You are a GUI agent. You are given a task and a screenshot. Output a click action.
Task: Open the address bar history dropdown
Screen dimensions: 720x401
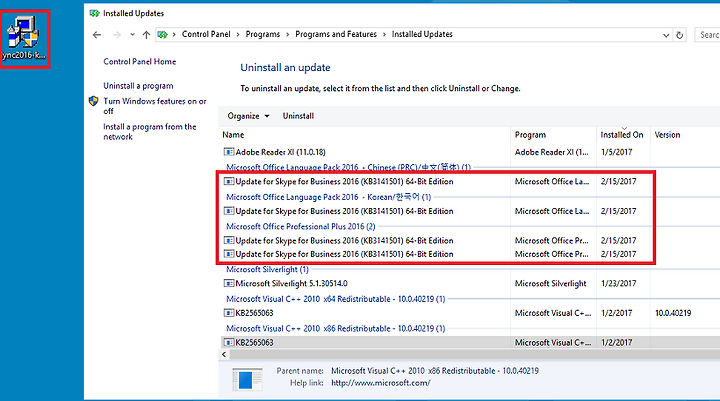tap(666, 35)
